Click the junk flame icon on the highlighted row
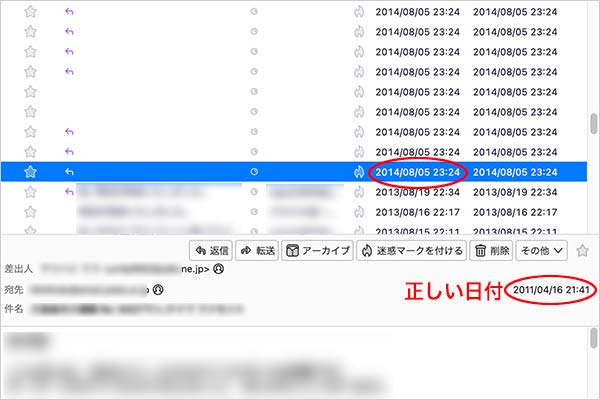This screenshot has width=600, height=400. coord(359,172)
